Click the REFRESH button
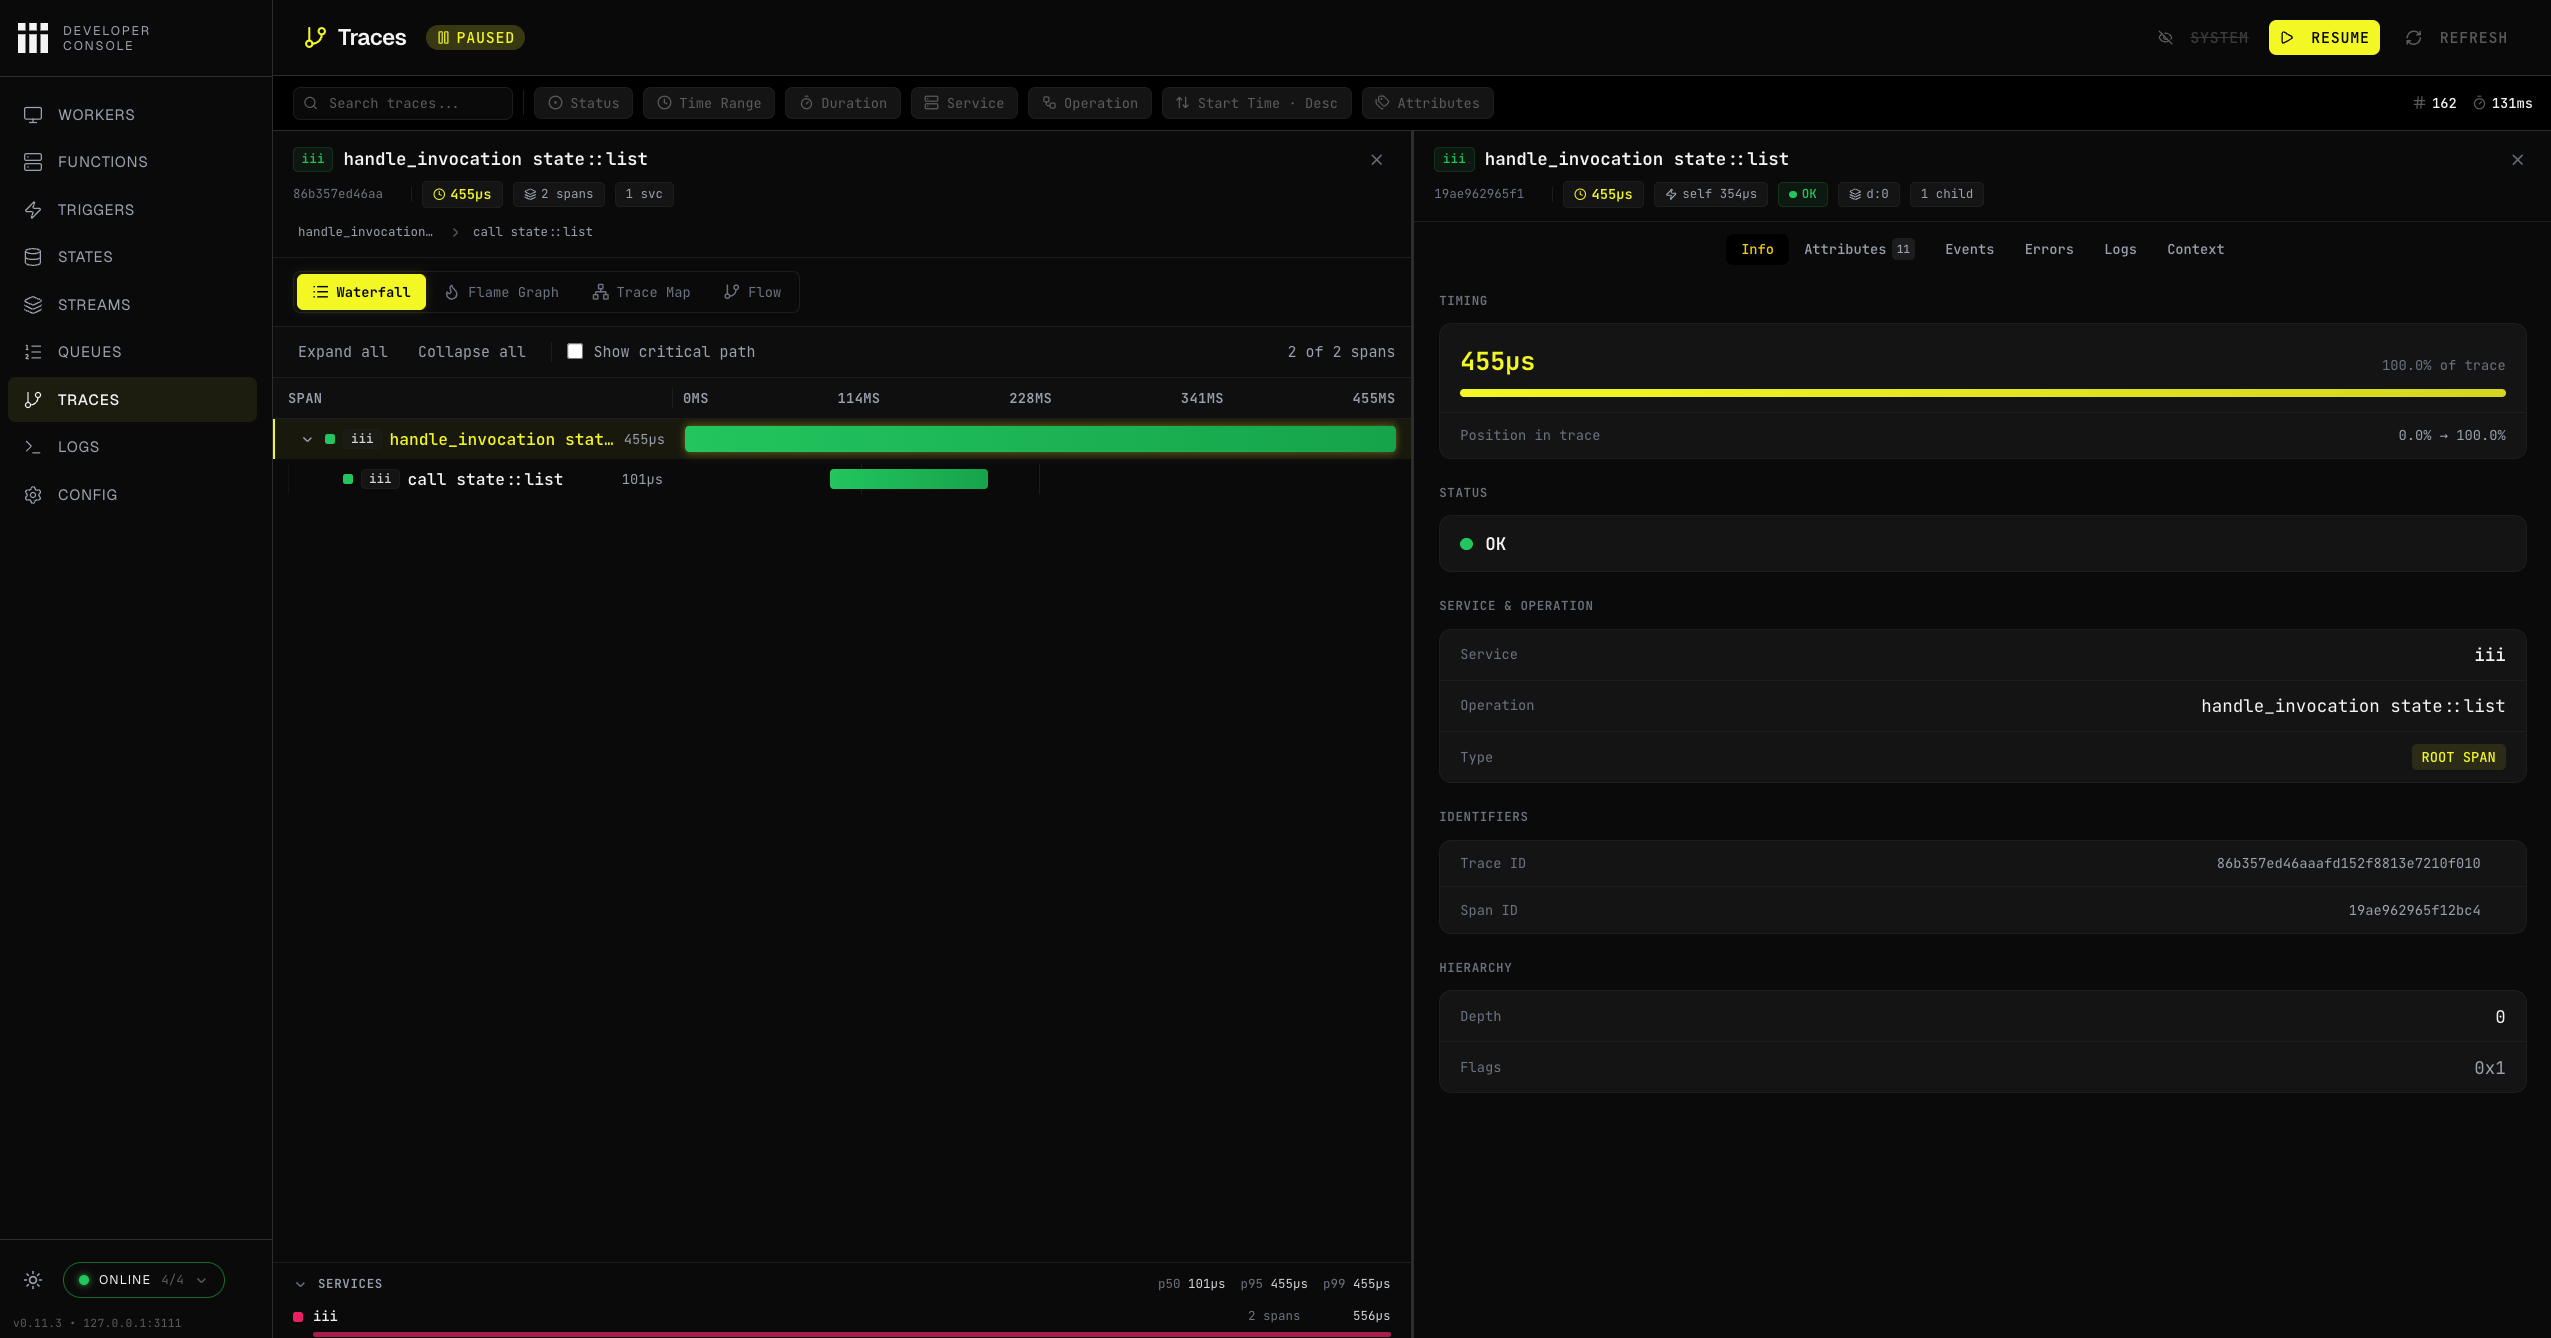The image size is (2551, 1338). click(x=2456, y=38)
